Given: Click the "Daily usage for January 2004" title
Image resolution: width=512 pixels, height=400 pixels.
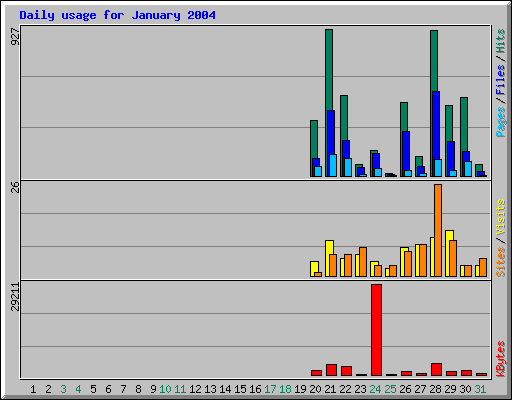Looking at the screenshot, I should pos(117,15).
